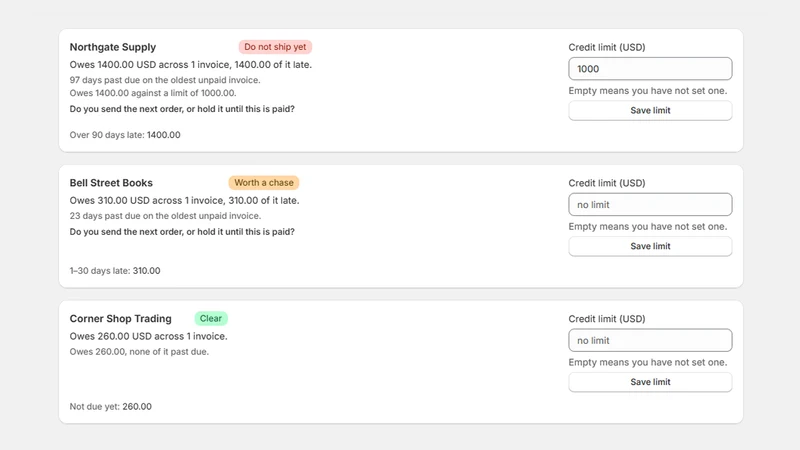Viewport: 800px width, 450px height.
Task: Click '1–30 days late: 310.00' text
Action: pyautogui.click(x=115, y=270)
